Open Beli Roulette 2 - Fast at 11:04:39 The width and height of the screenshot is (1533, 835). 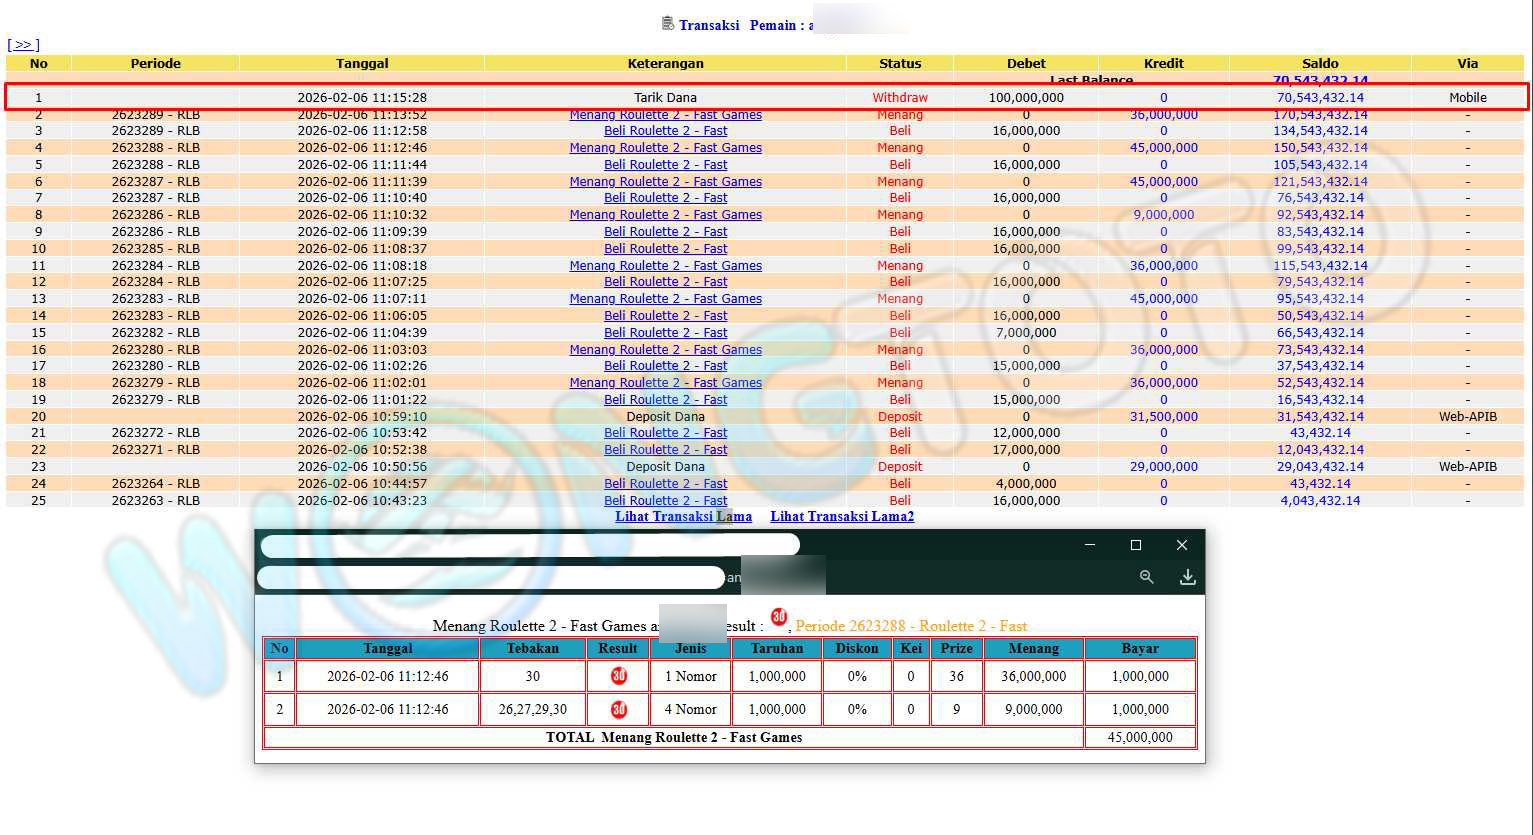coord(665,333)
